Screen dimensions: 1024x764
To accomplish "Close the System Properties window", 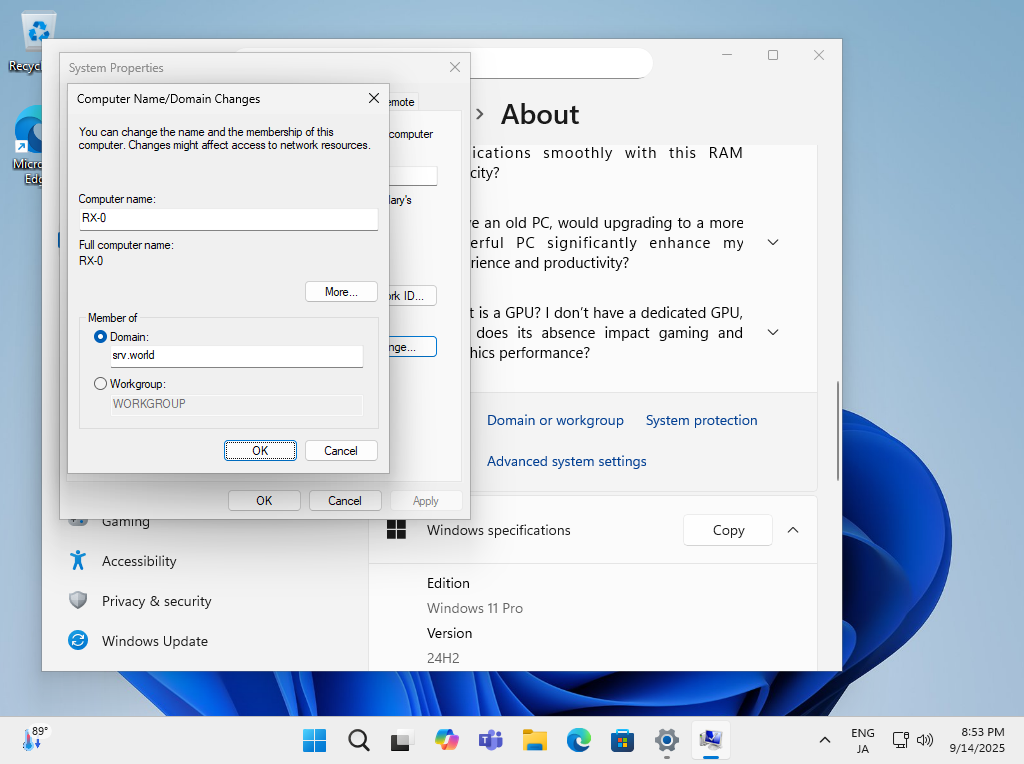I will pos(455,67).
